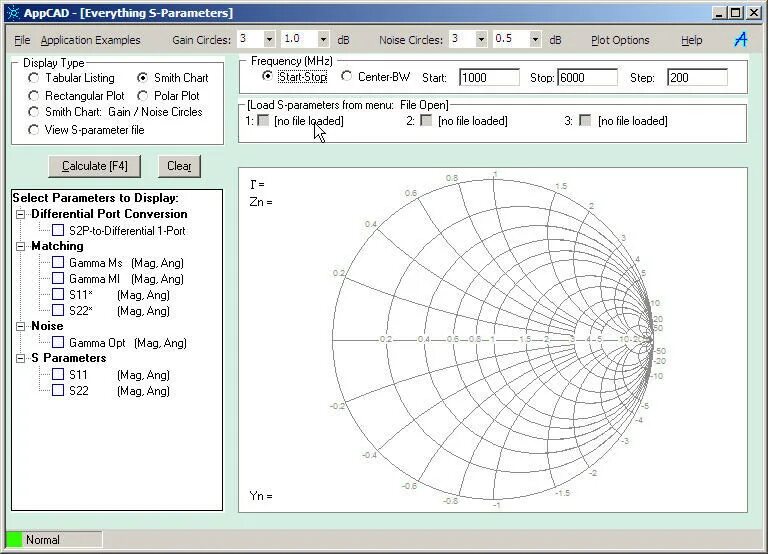Maximize the AppCAD window

pyautogui.click(x=735, y=13)
